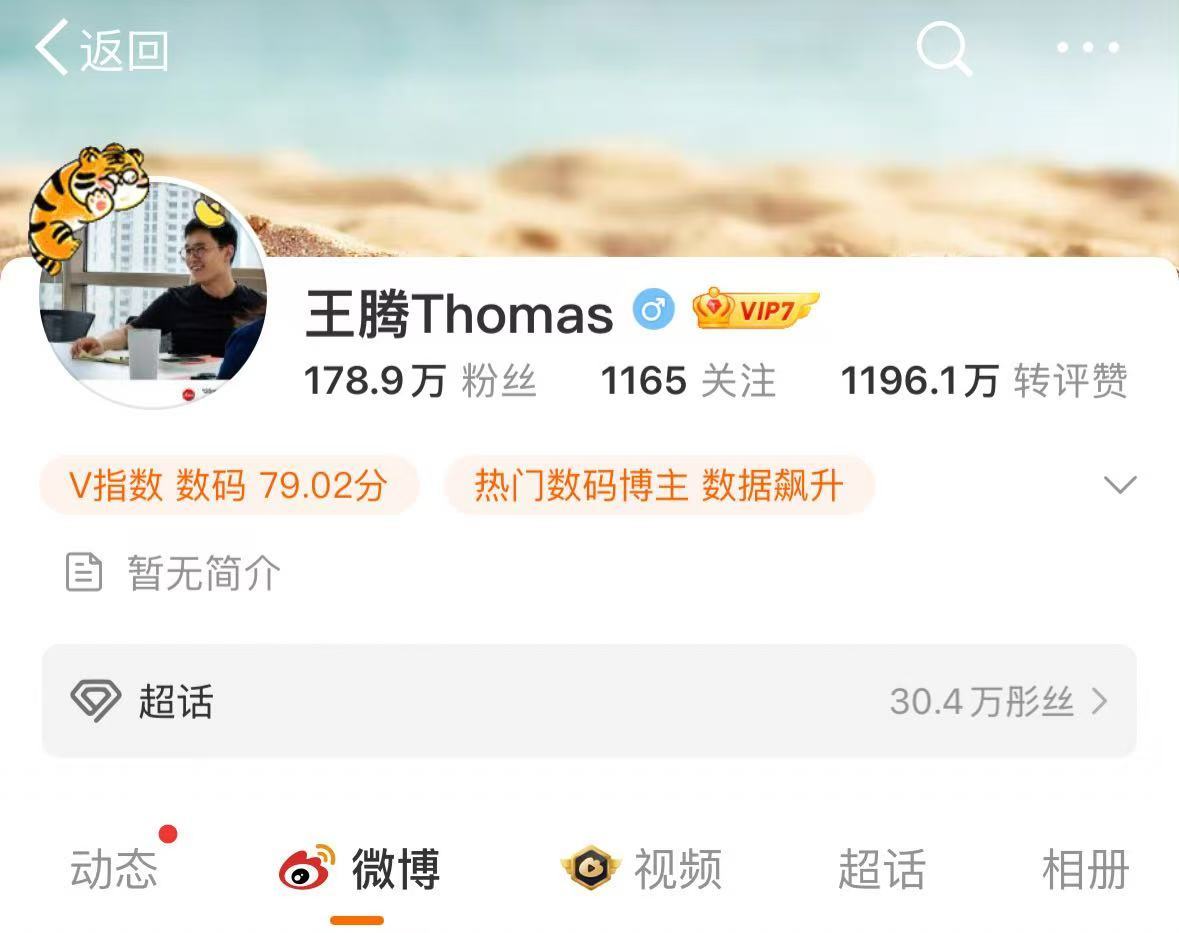The height and width of the screenshot is (933, 1179).
Task: Open the 178.9万 粉丝 followers list
Action: coord(420,380)
